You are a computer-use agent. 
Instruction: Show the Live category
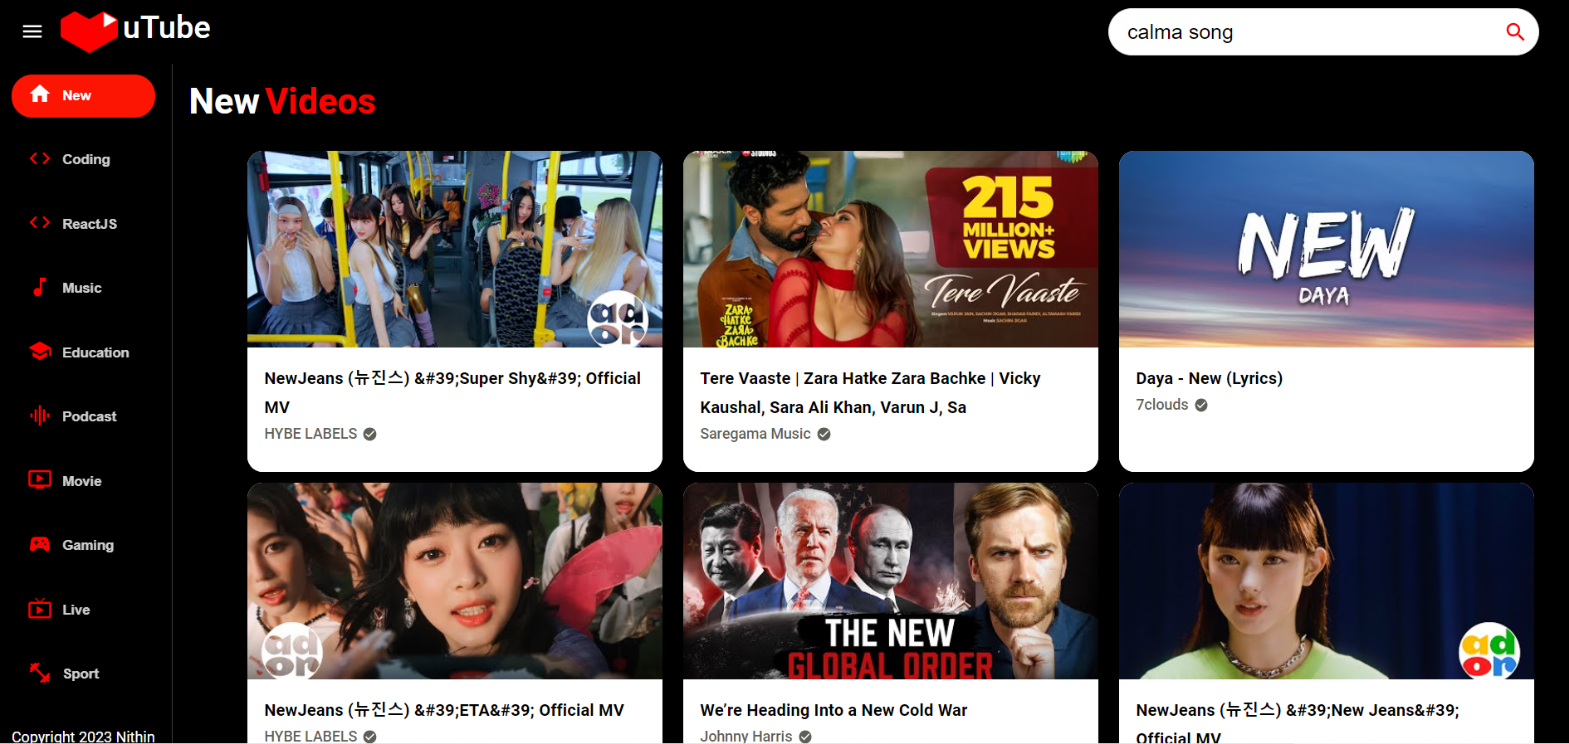click(83, 609)
